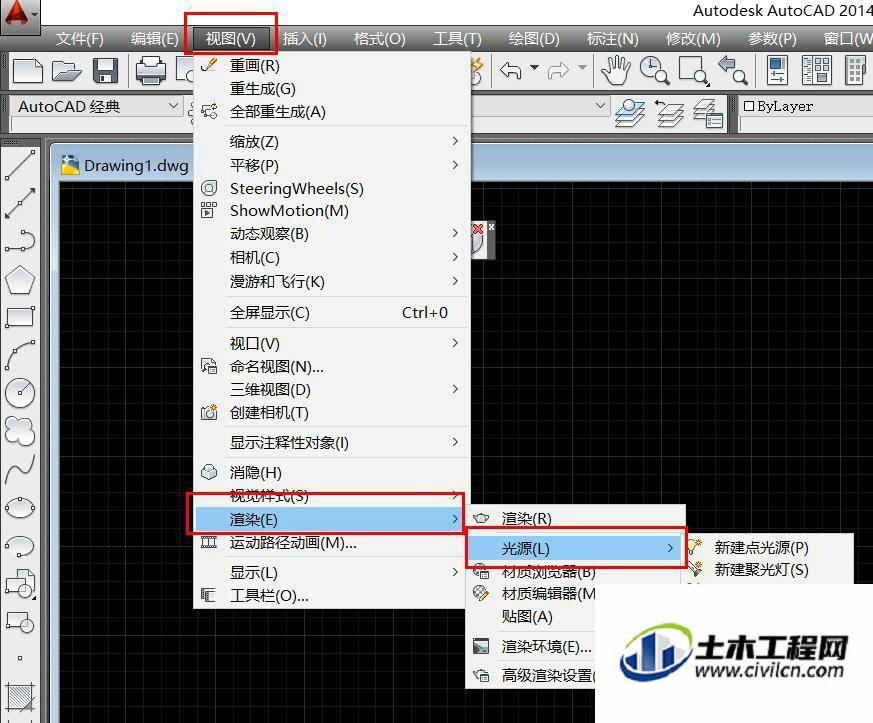Click Make Object's Layer Current icon
873x723 pixels.
pyautogui.click(x=630, y=113)
